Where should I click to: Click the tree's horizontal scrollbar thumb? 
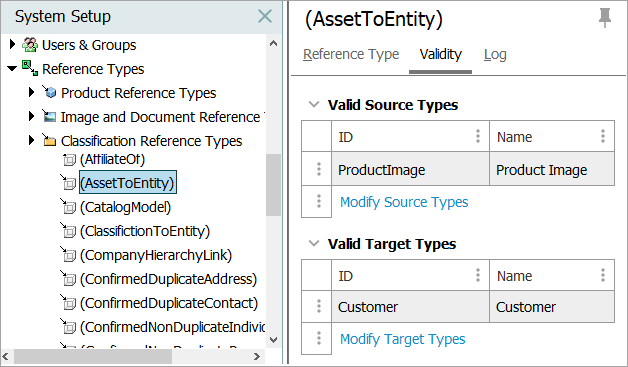pyautogui.click(x=93, y=356)
